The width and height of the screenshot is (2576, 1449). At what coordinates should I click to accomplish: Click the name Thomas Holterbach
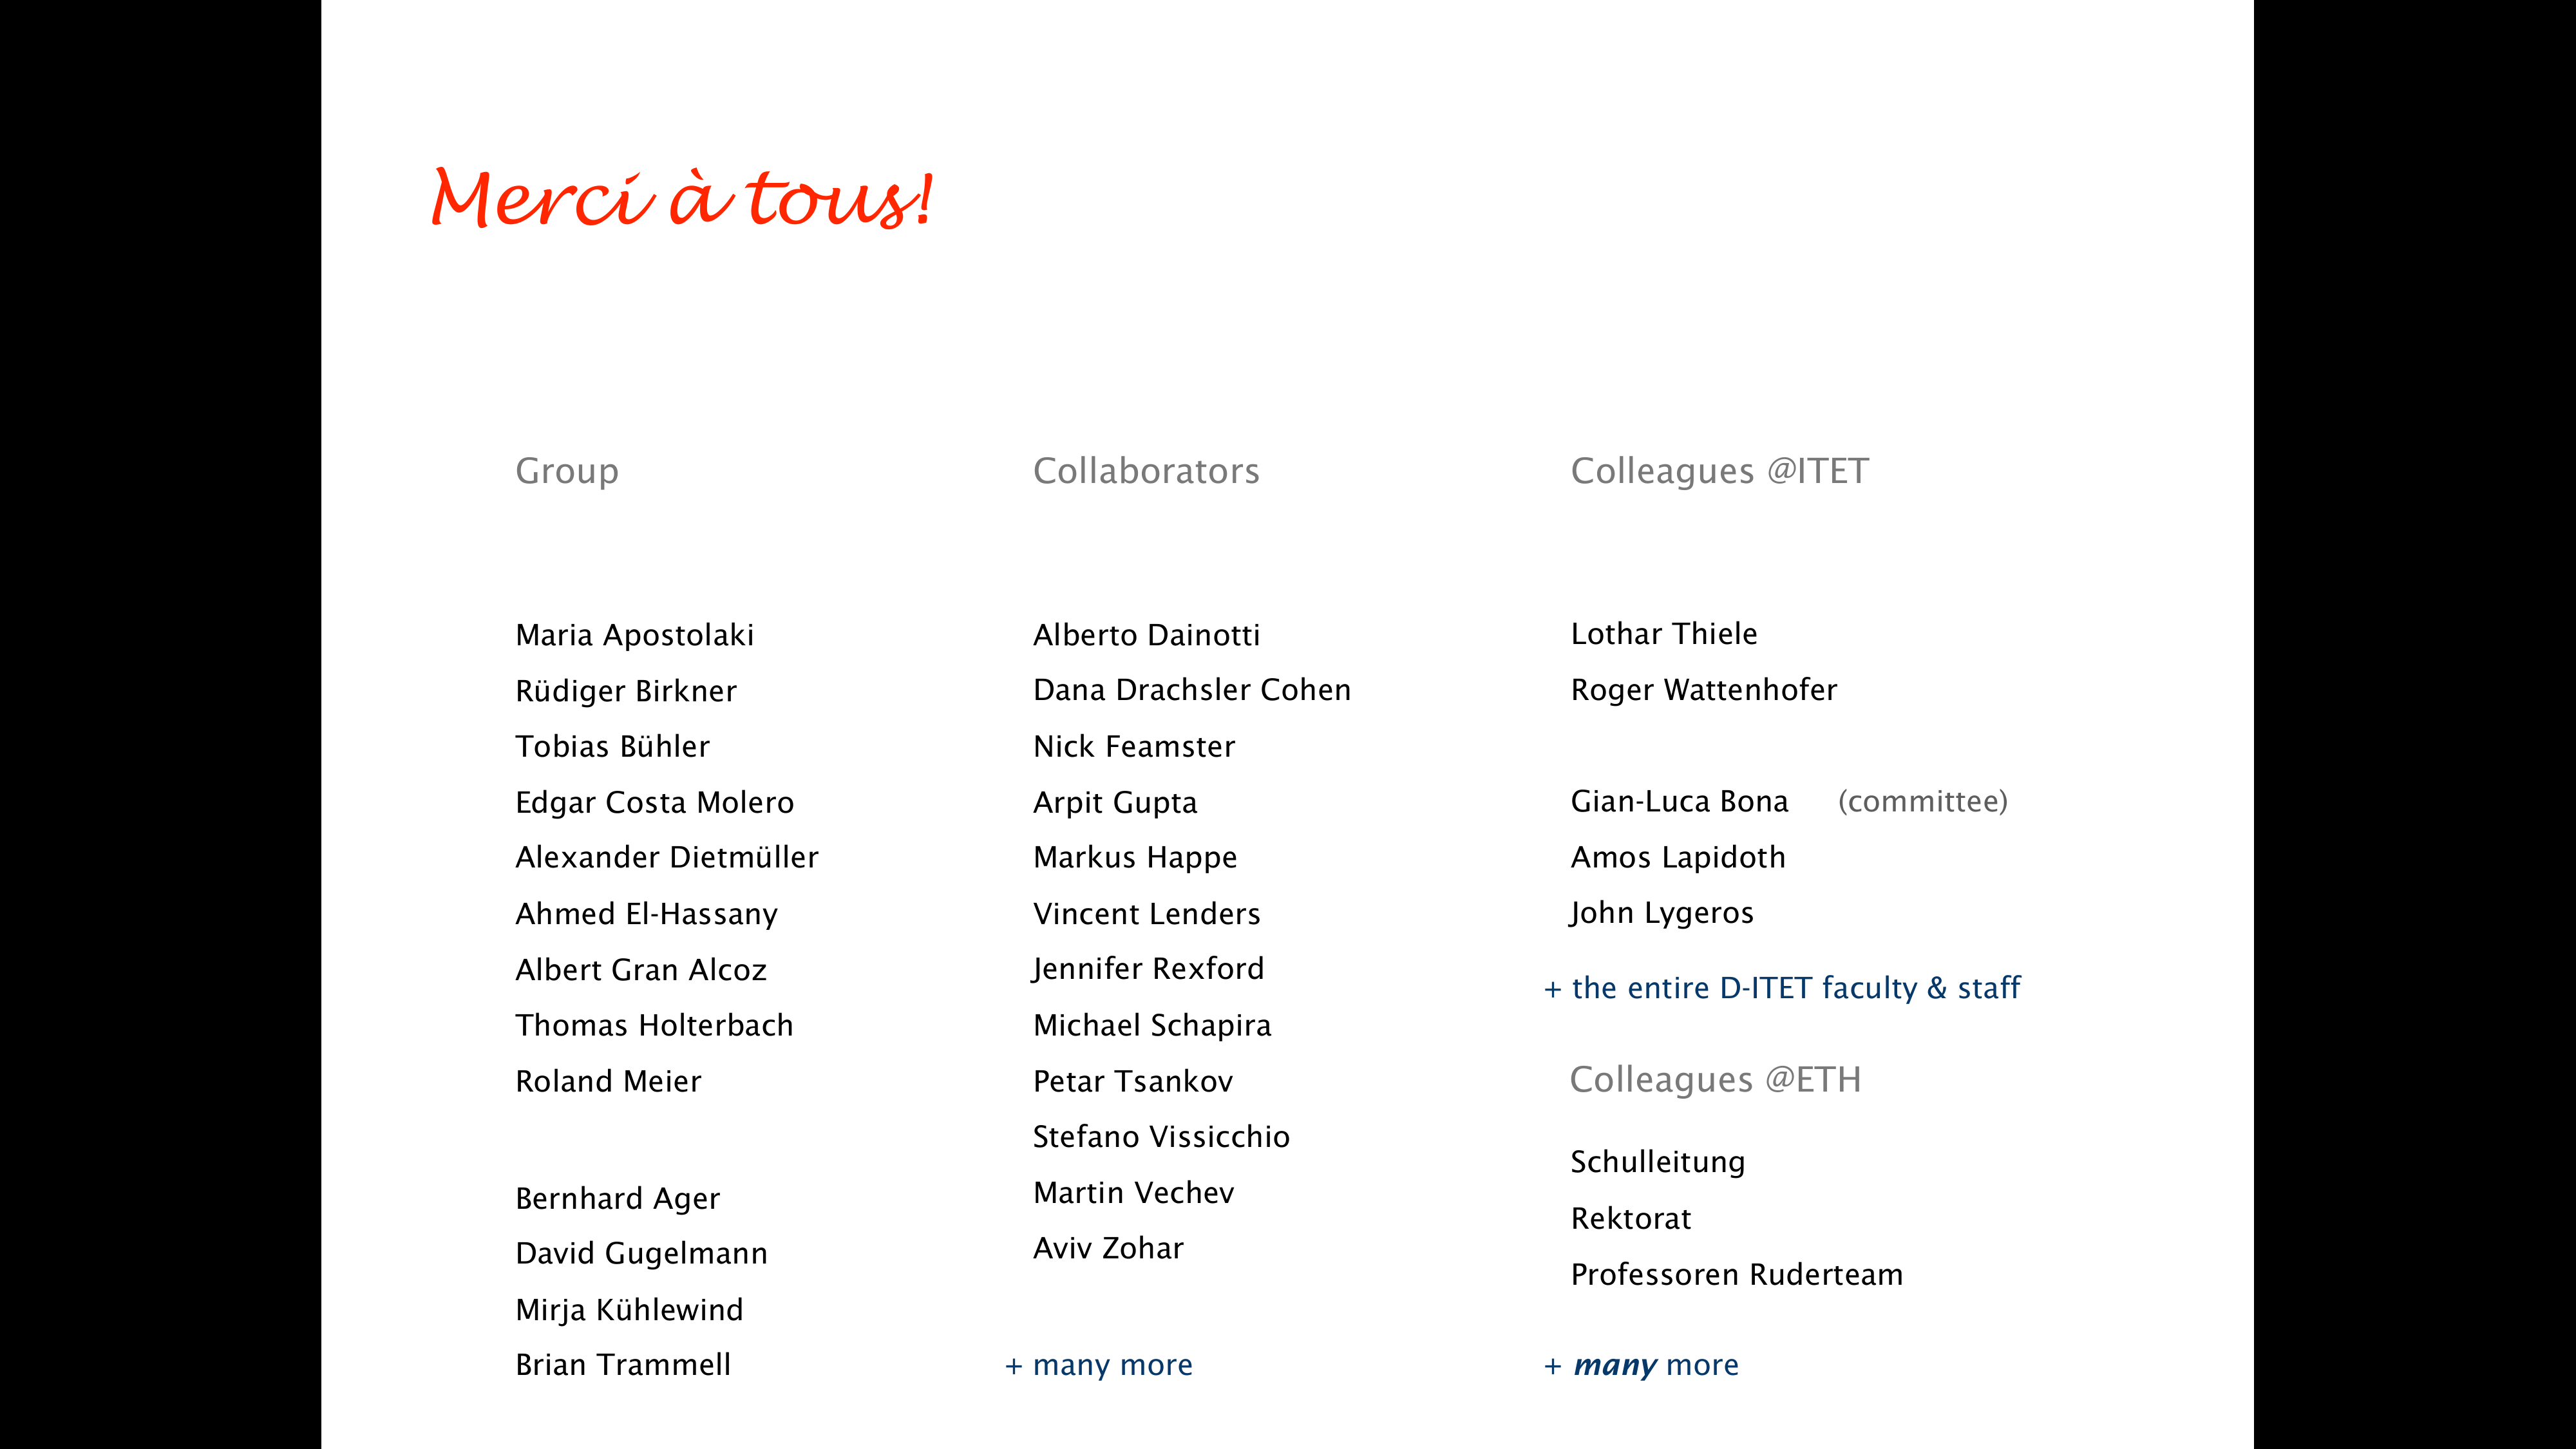pos(653,1025)
